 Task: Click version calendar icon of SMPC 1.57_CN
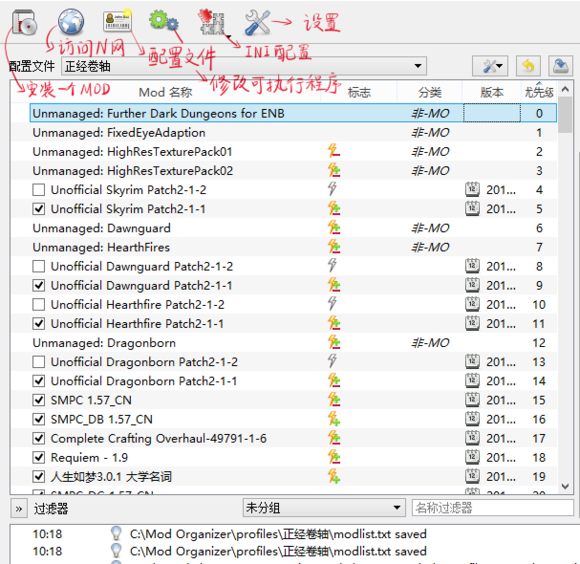472,399
